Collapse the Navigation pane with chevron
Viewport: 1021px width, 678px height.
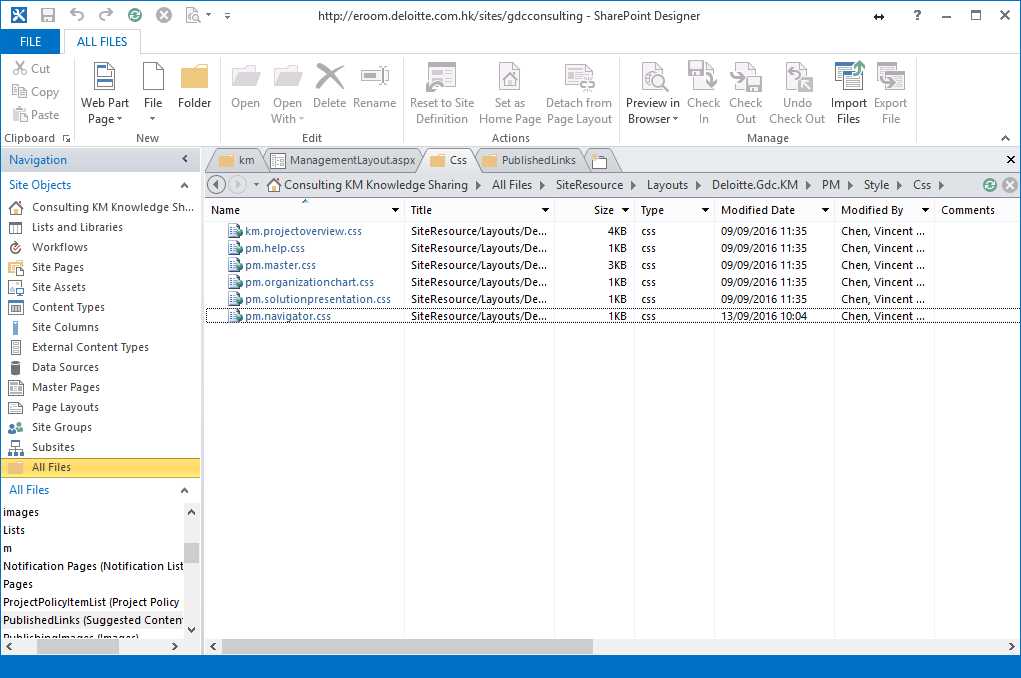pyautogui.click(x=184, y=160)
